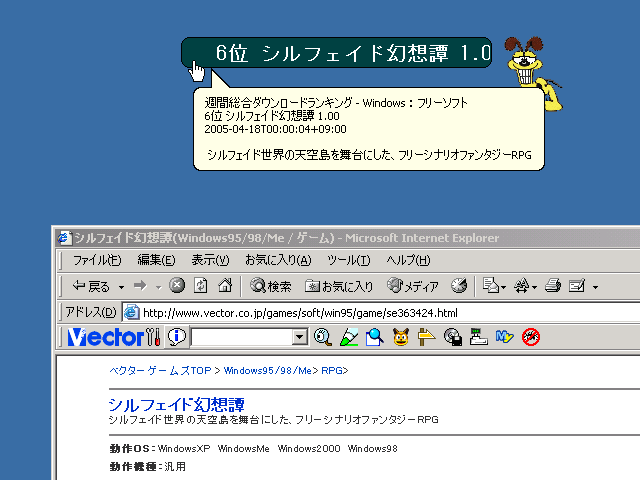
Task: Click the Vector logo on toolbar
Action: 106,337
